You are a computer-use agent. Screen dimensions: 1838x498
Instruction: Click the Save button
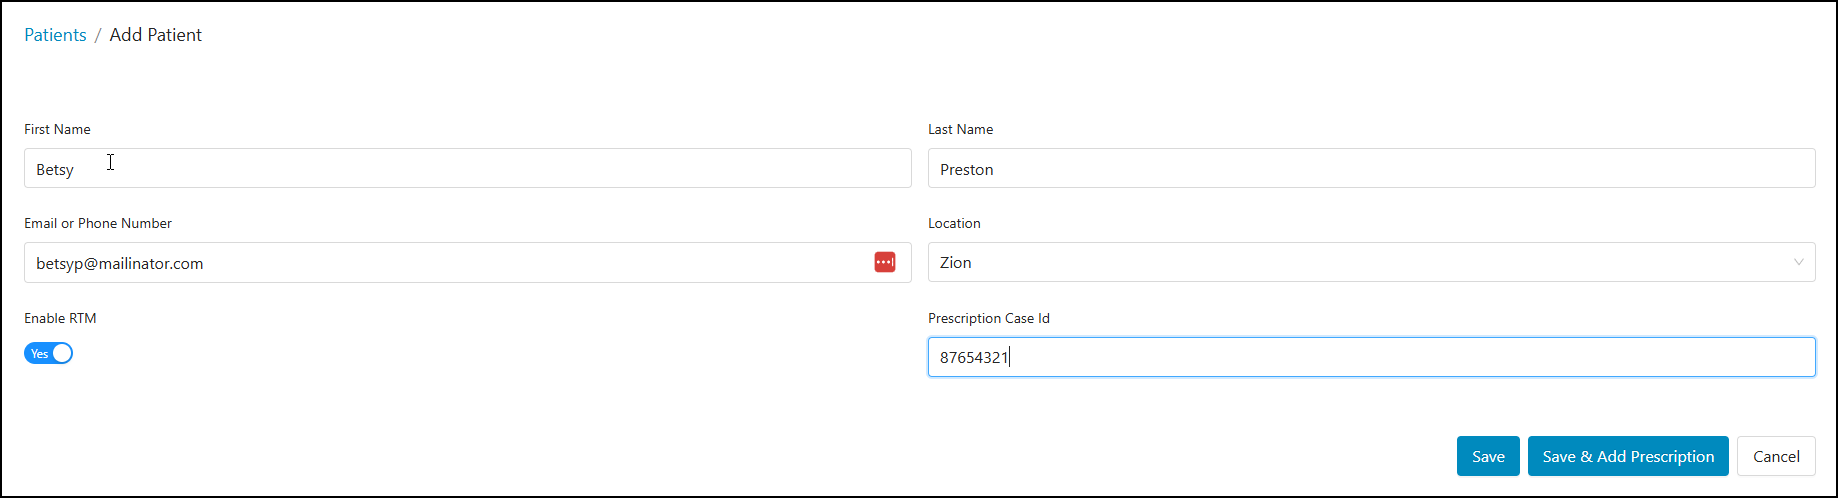click(x=1487, y=456)
